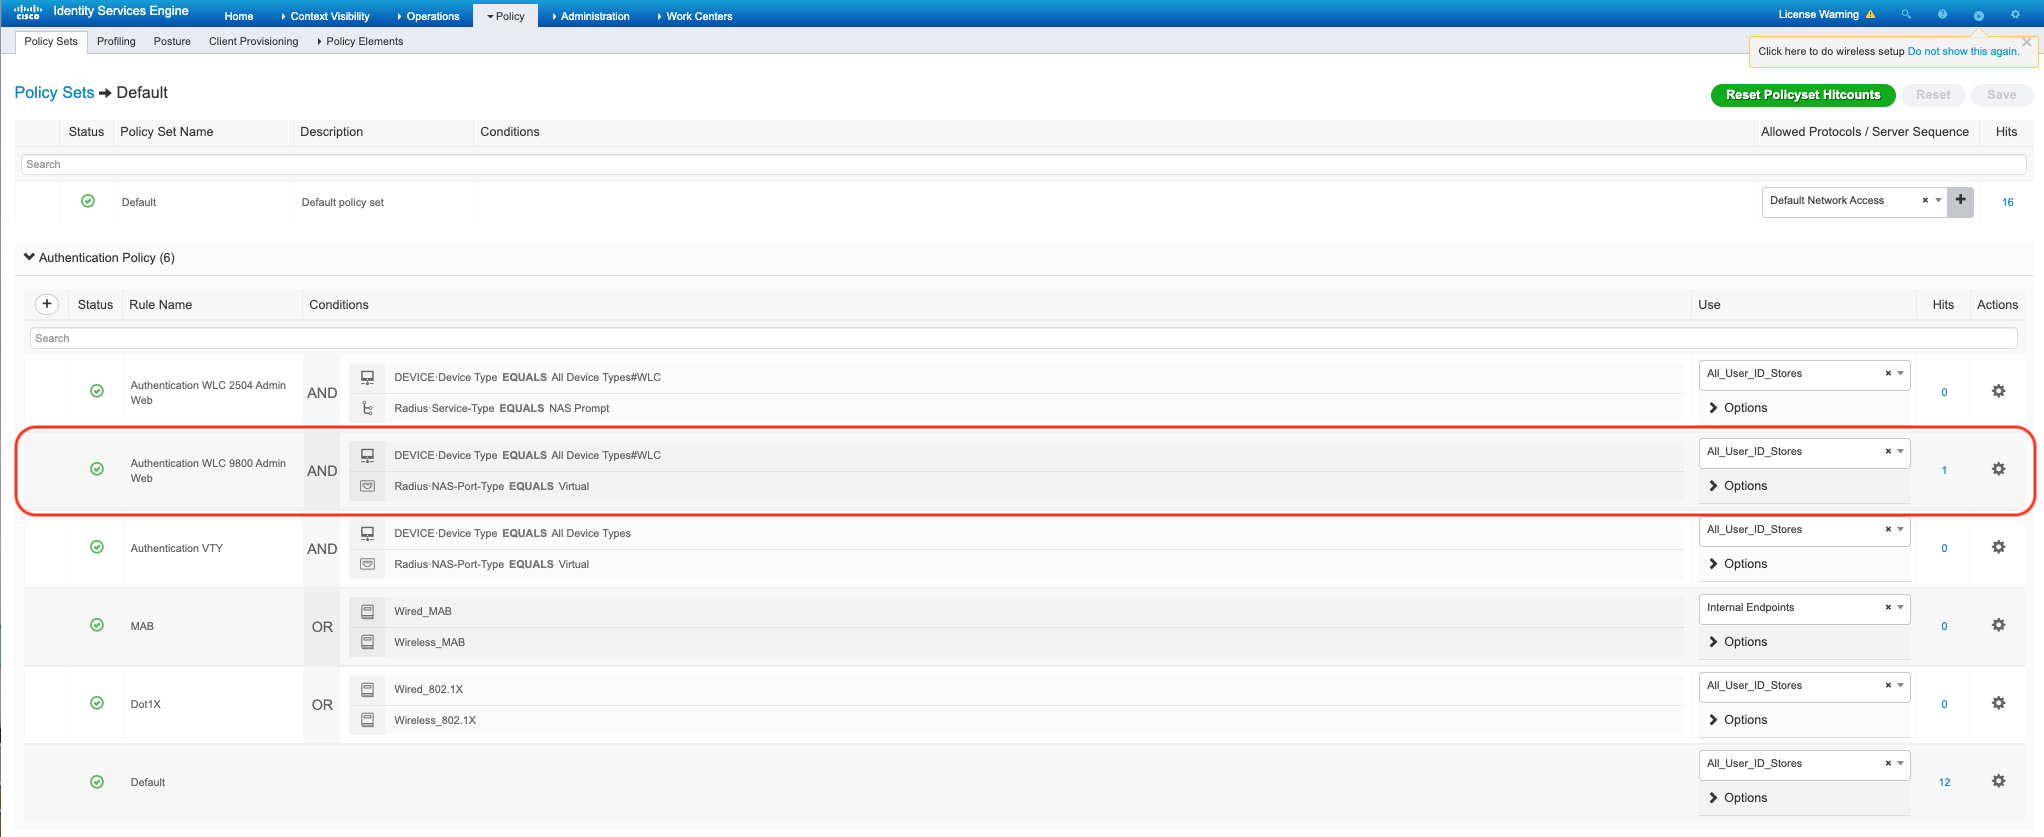Click the Save button
Screen dimensions: 2044x837
pos(2002,95)
